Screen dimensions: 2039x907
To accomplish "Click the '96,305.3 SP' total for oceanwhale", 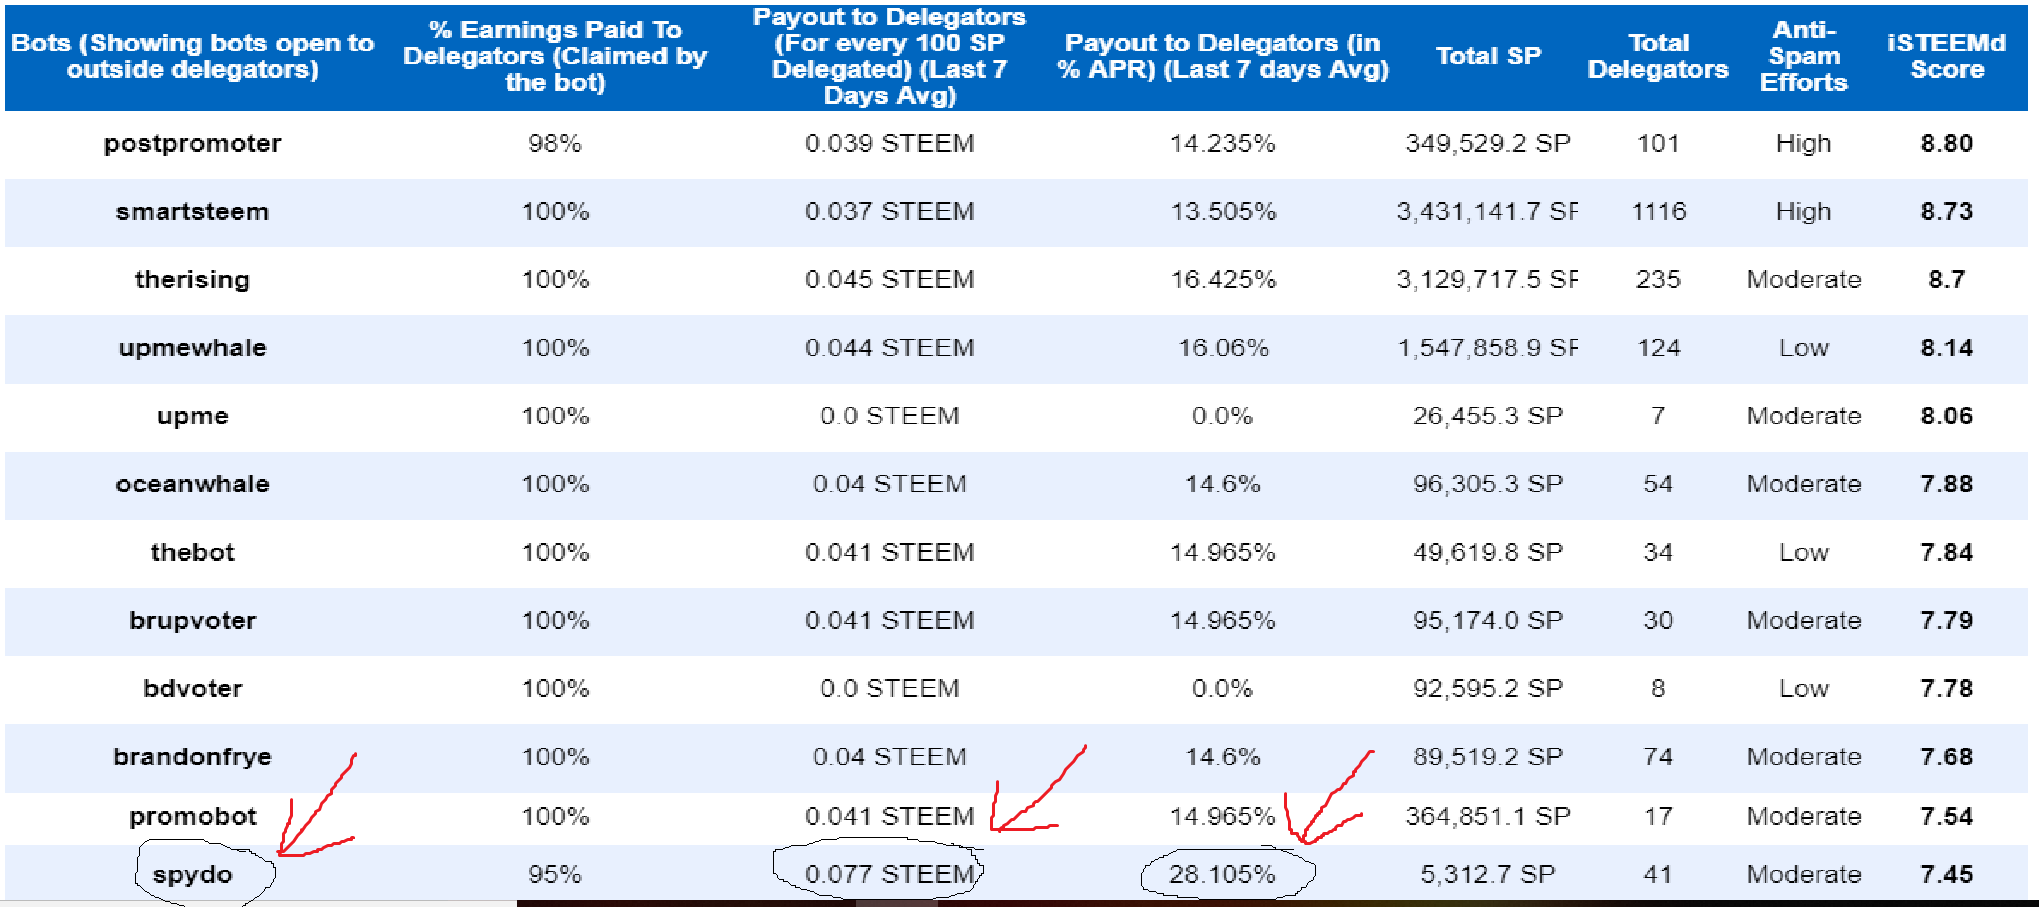I will [x=1488, y=484].
